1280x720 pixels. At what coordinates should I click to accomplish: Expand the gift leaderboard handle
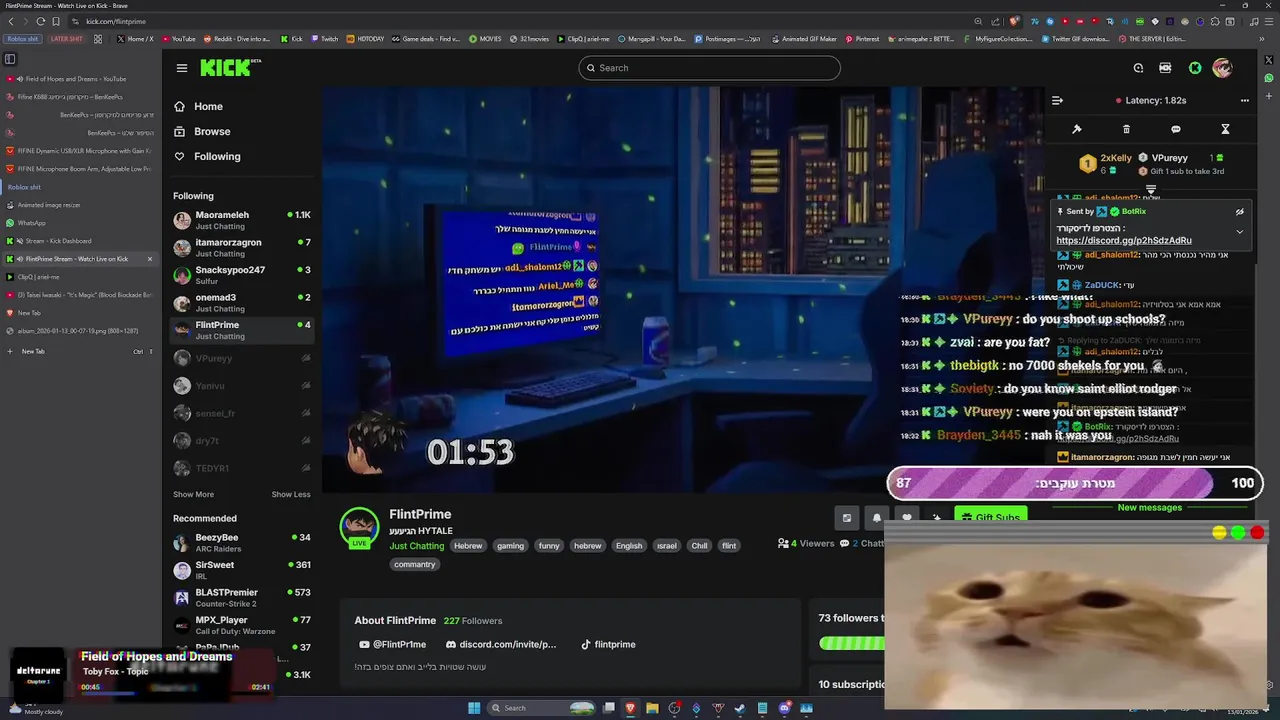pyautogui.click(x=1151, y=189)
